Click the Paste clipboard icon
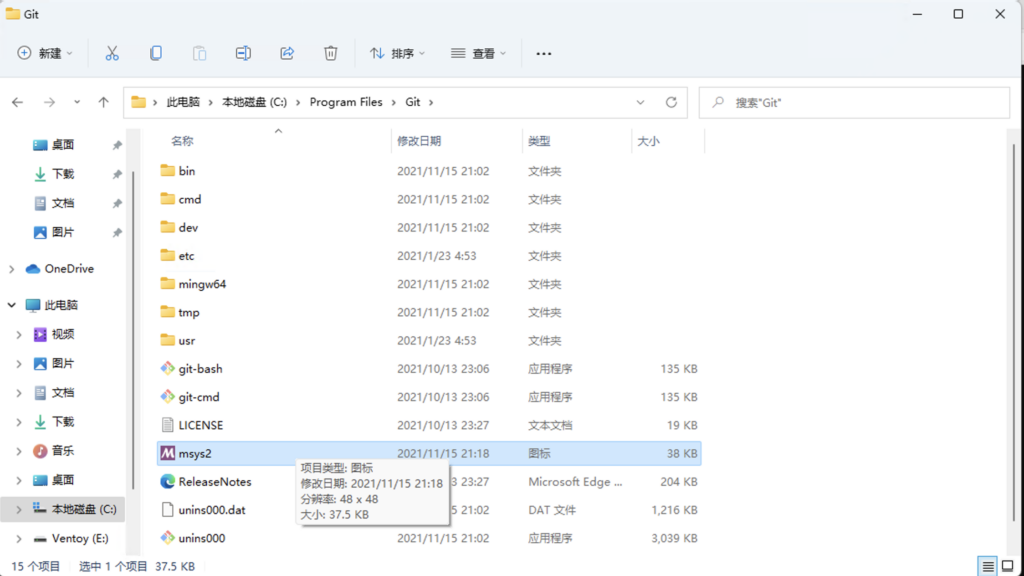The height and width of the screenshot is (576, 1024). 200,54
